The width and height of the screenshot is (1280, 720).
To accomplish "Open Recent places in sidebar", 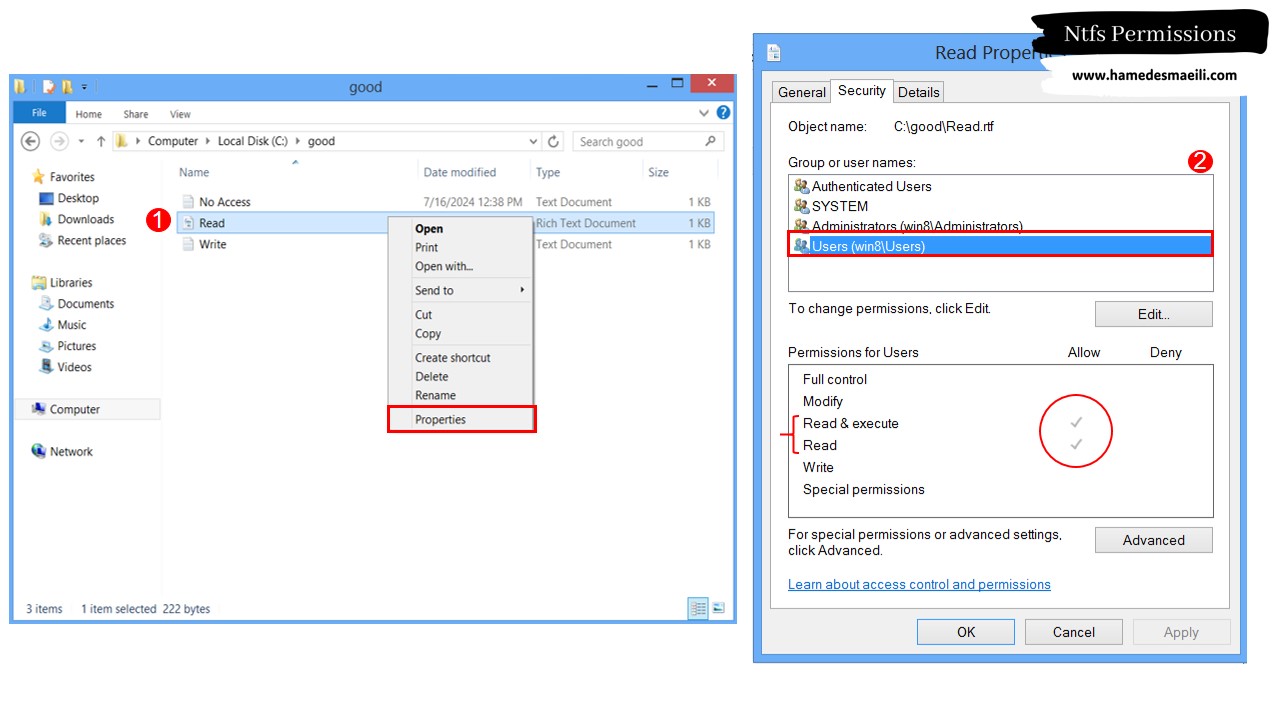I will pos(82,240).
